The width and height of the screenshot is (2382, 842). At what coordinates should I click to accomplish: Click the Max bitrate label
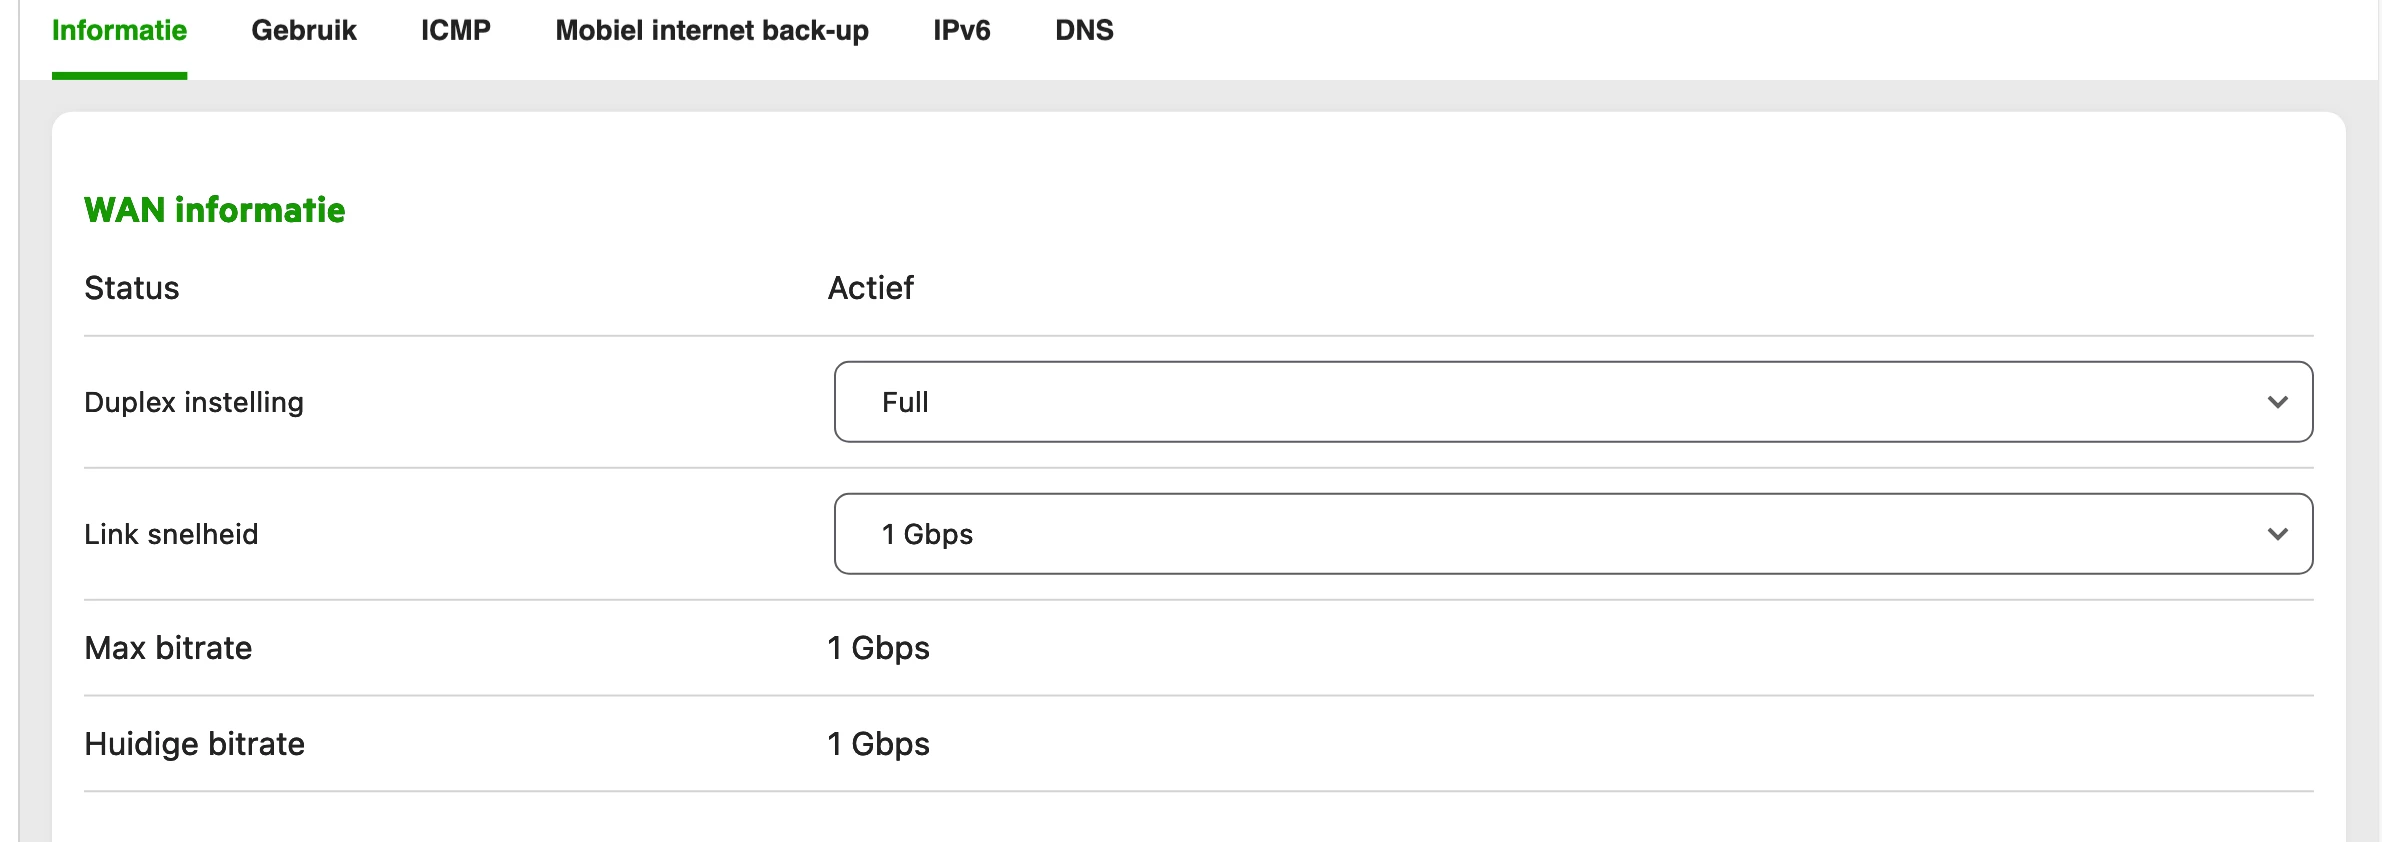[x=168, y=648]
